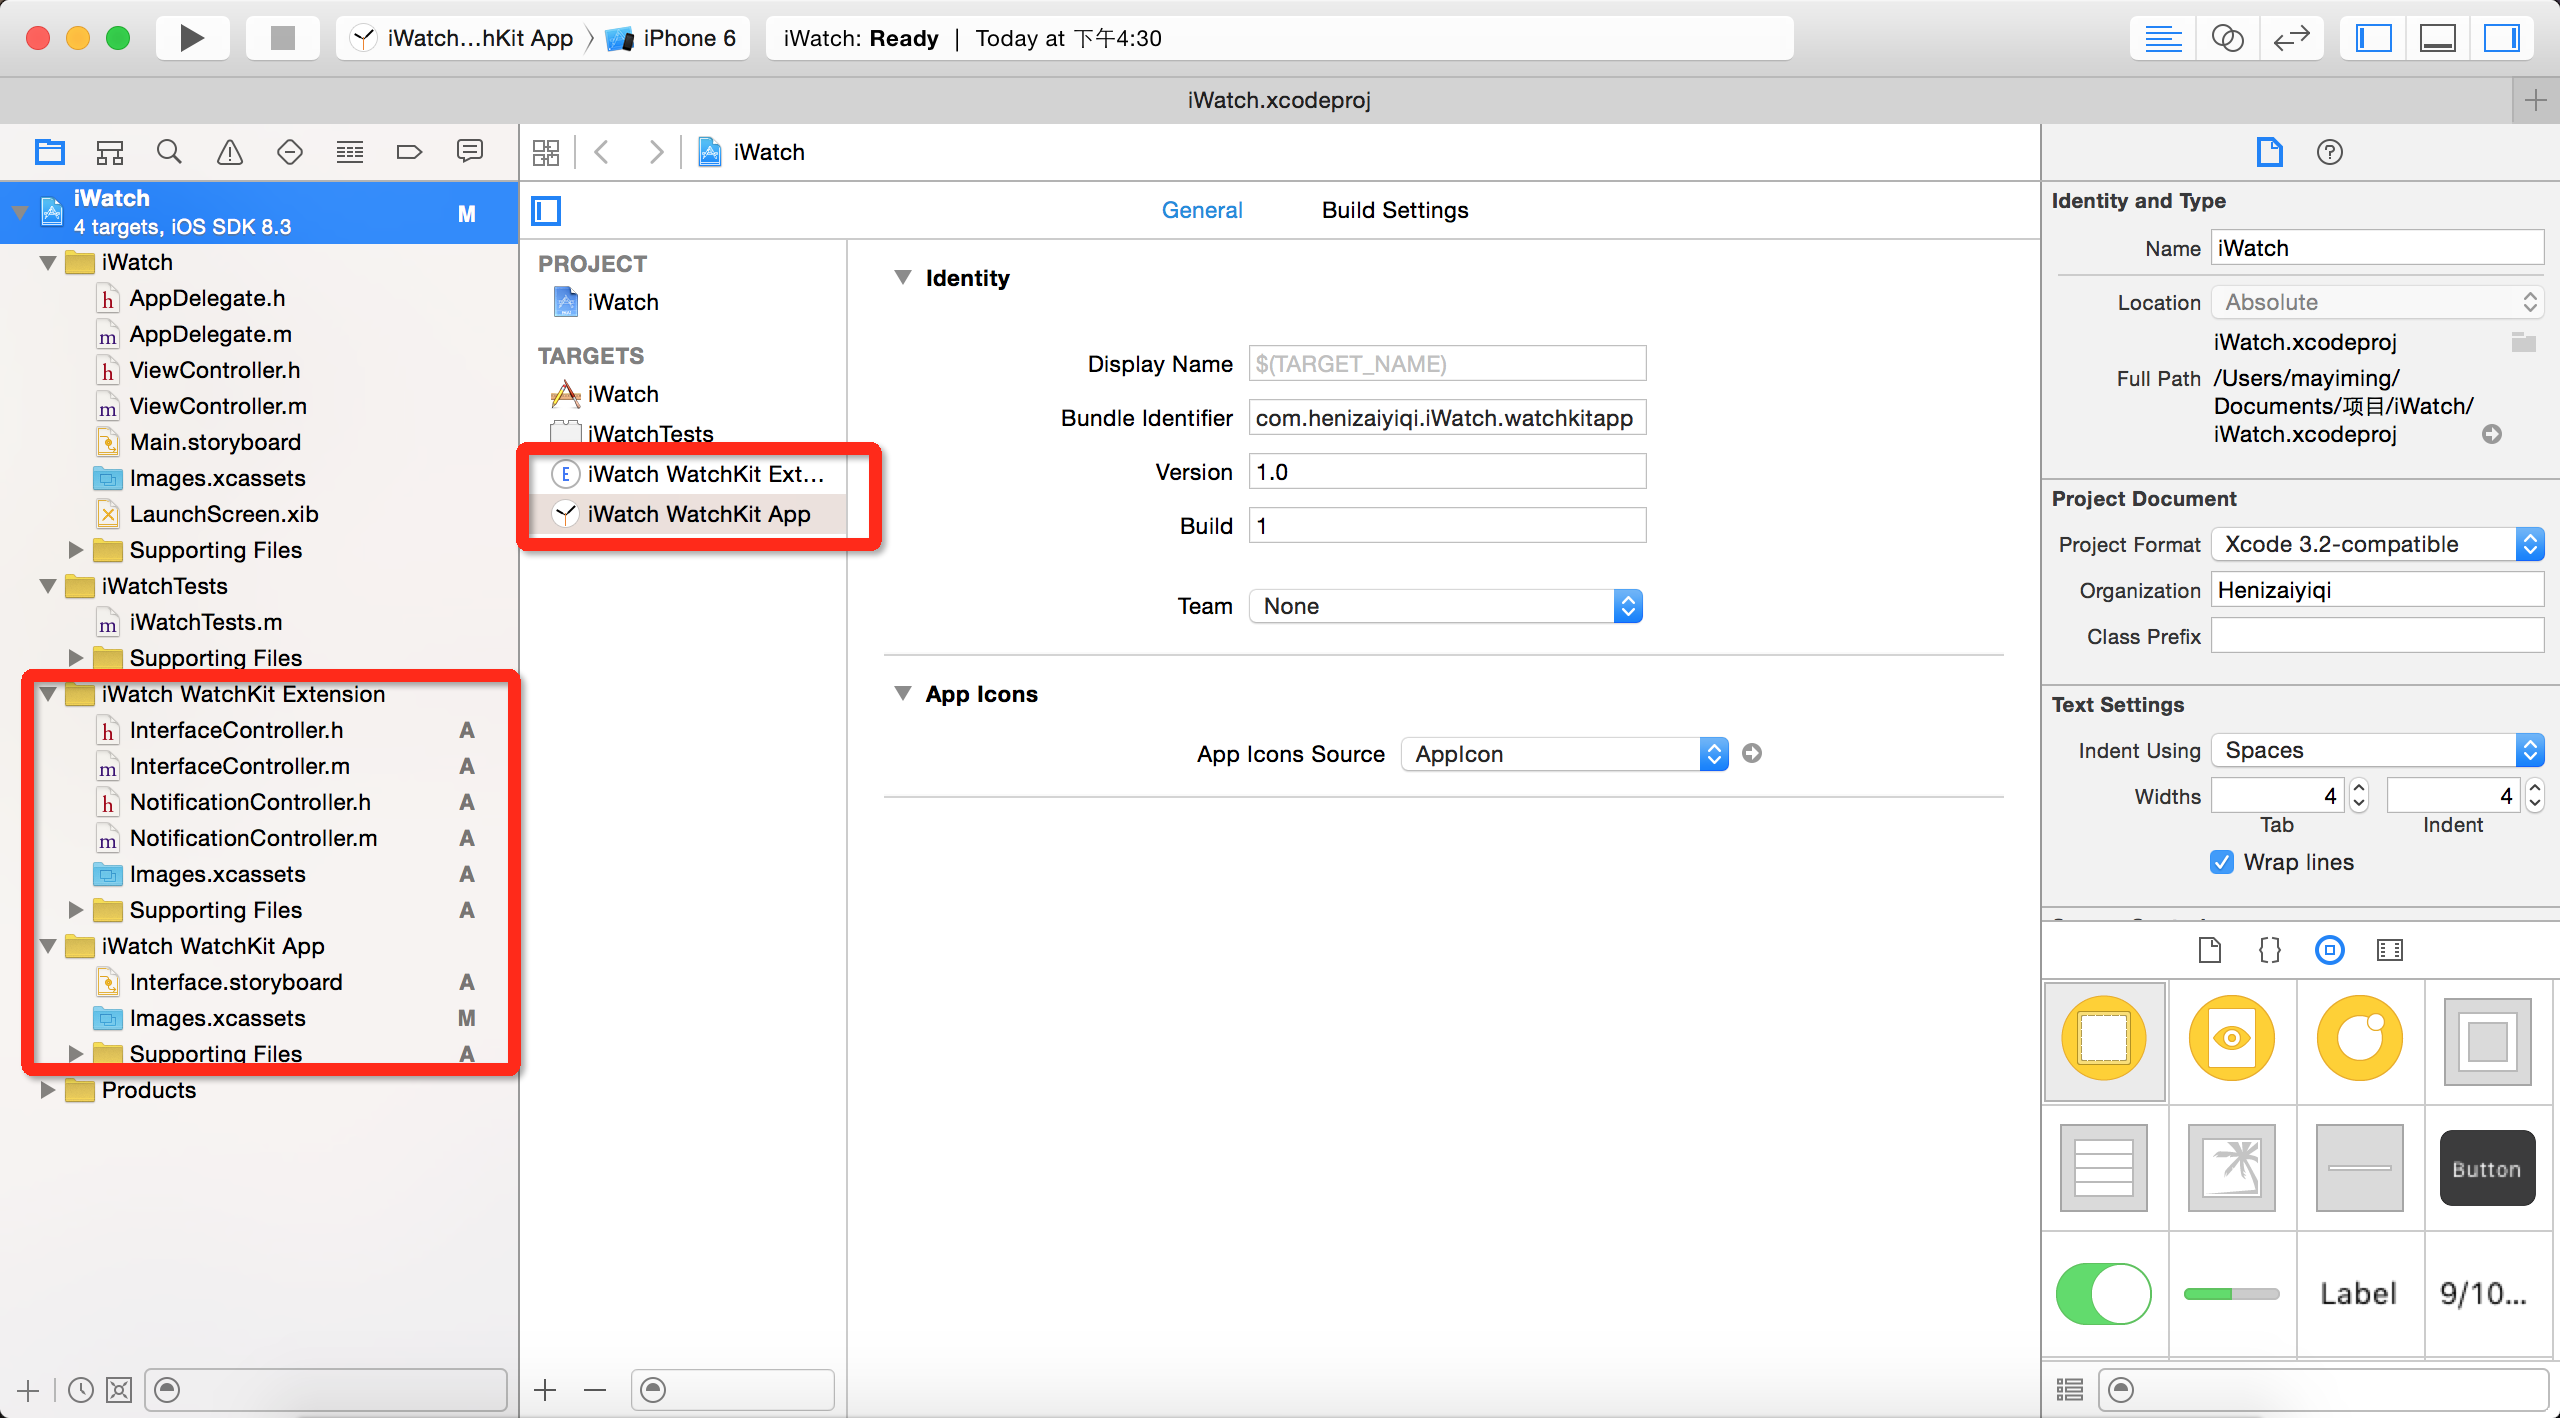Toggle the Debug area visibility
Viewport: 2560px width, 1418px height.
tap(2437, 38)
